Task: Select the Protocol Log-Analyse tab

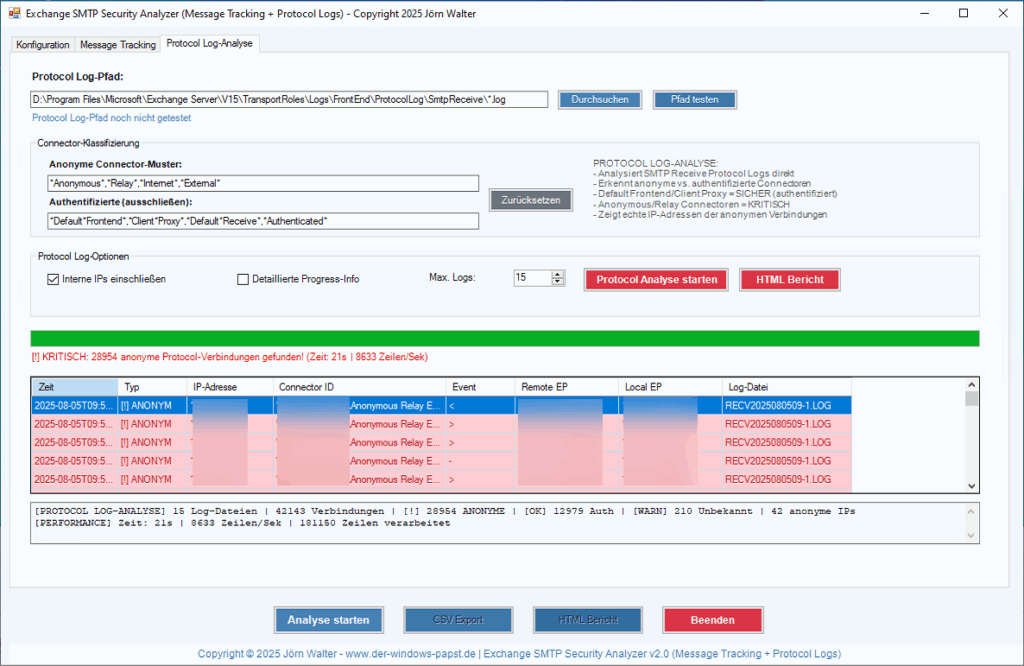Action: [x=209, y=44]
